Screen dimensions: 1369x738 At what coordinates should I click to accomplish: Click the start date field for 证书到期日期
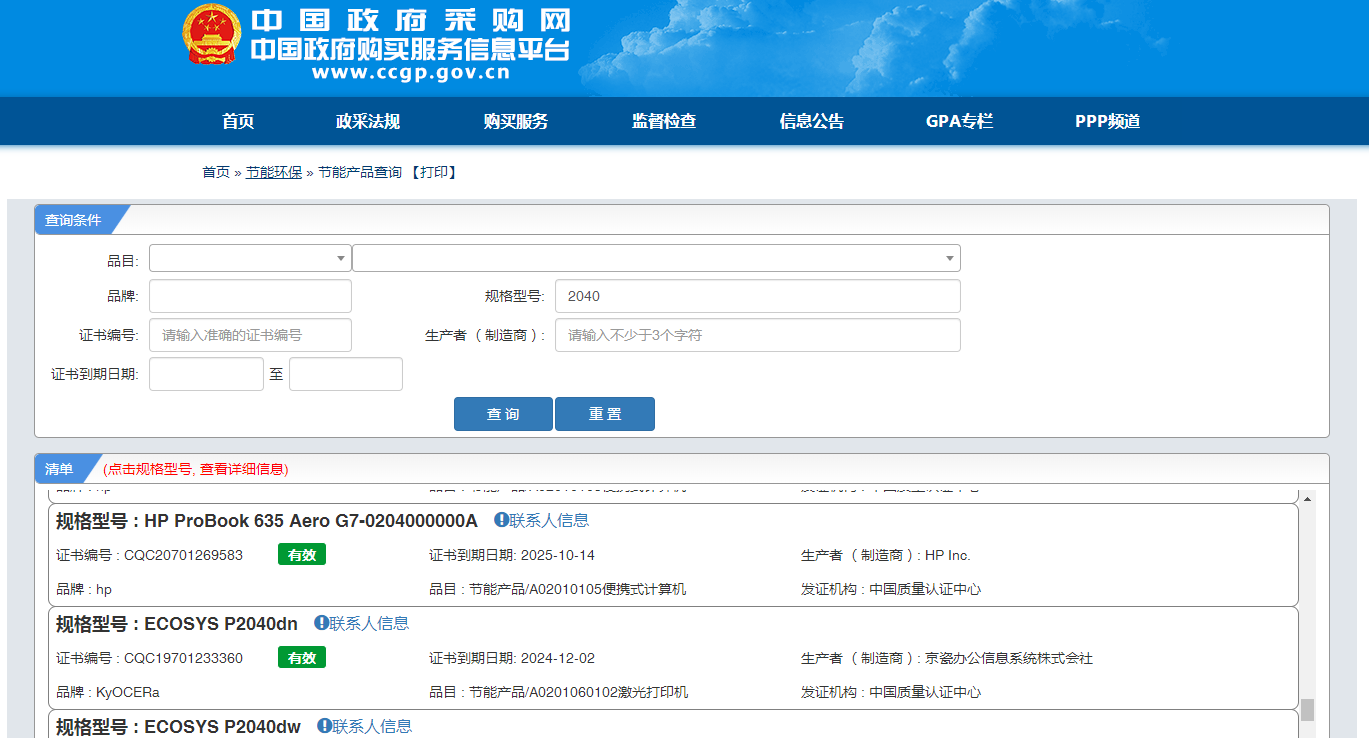(206, 374)
